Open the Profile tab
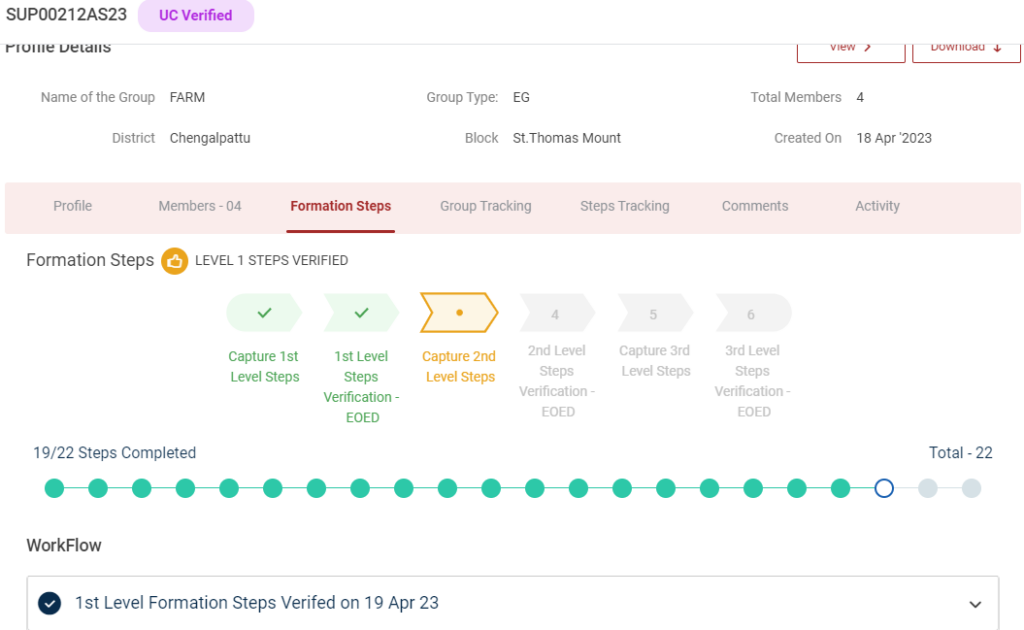The height and width of the screenshot is (630, 1024). pos(72,206)
